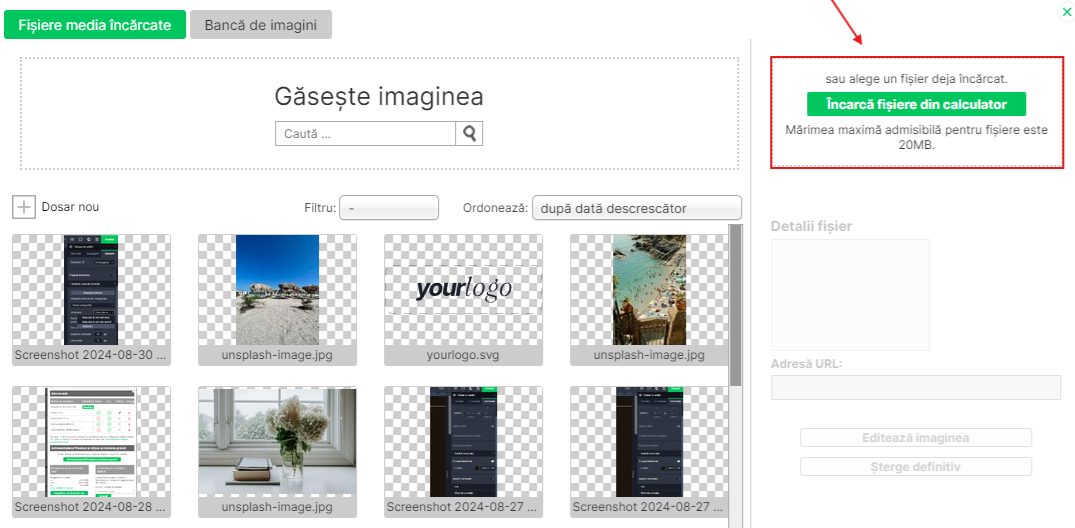1075x528 pixels.
Task: Click the Dosar nou label
Action: tap(70, 207)
